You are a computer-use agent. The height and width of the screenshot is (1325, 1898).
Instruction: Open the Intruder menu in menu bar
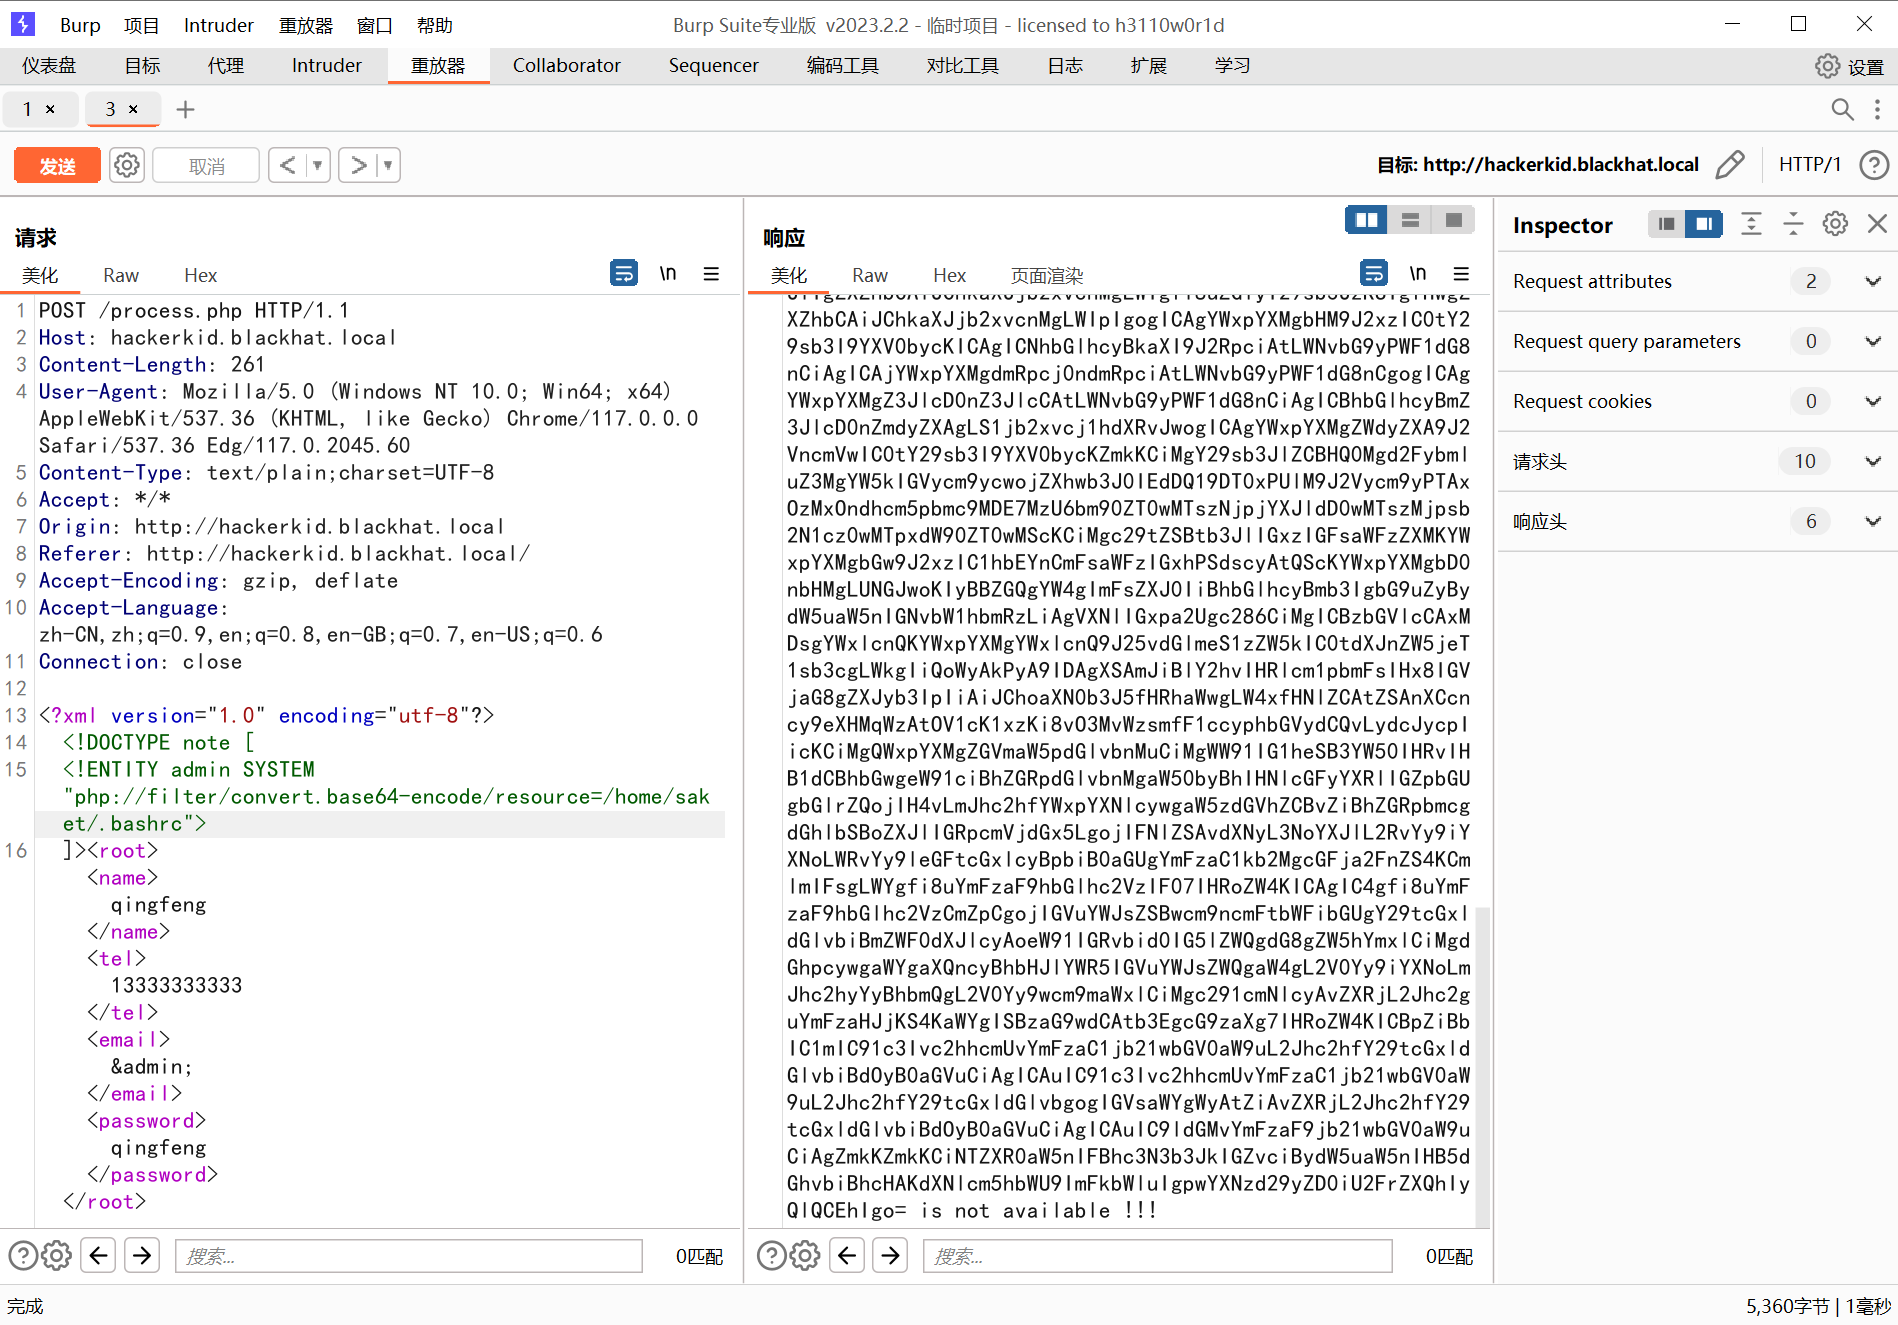click(x=218, y=25)
